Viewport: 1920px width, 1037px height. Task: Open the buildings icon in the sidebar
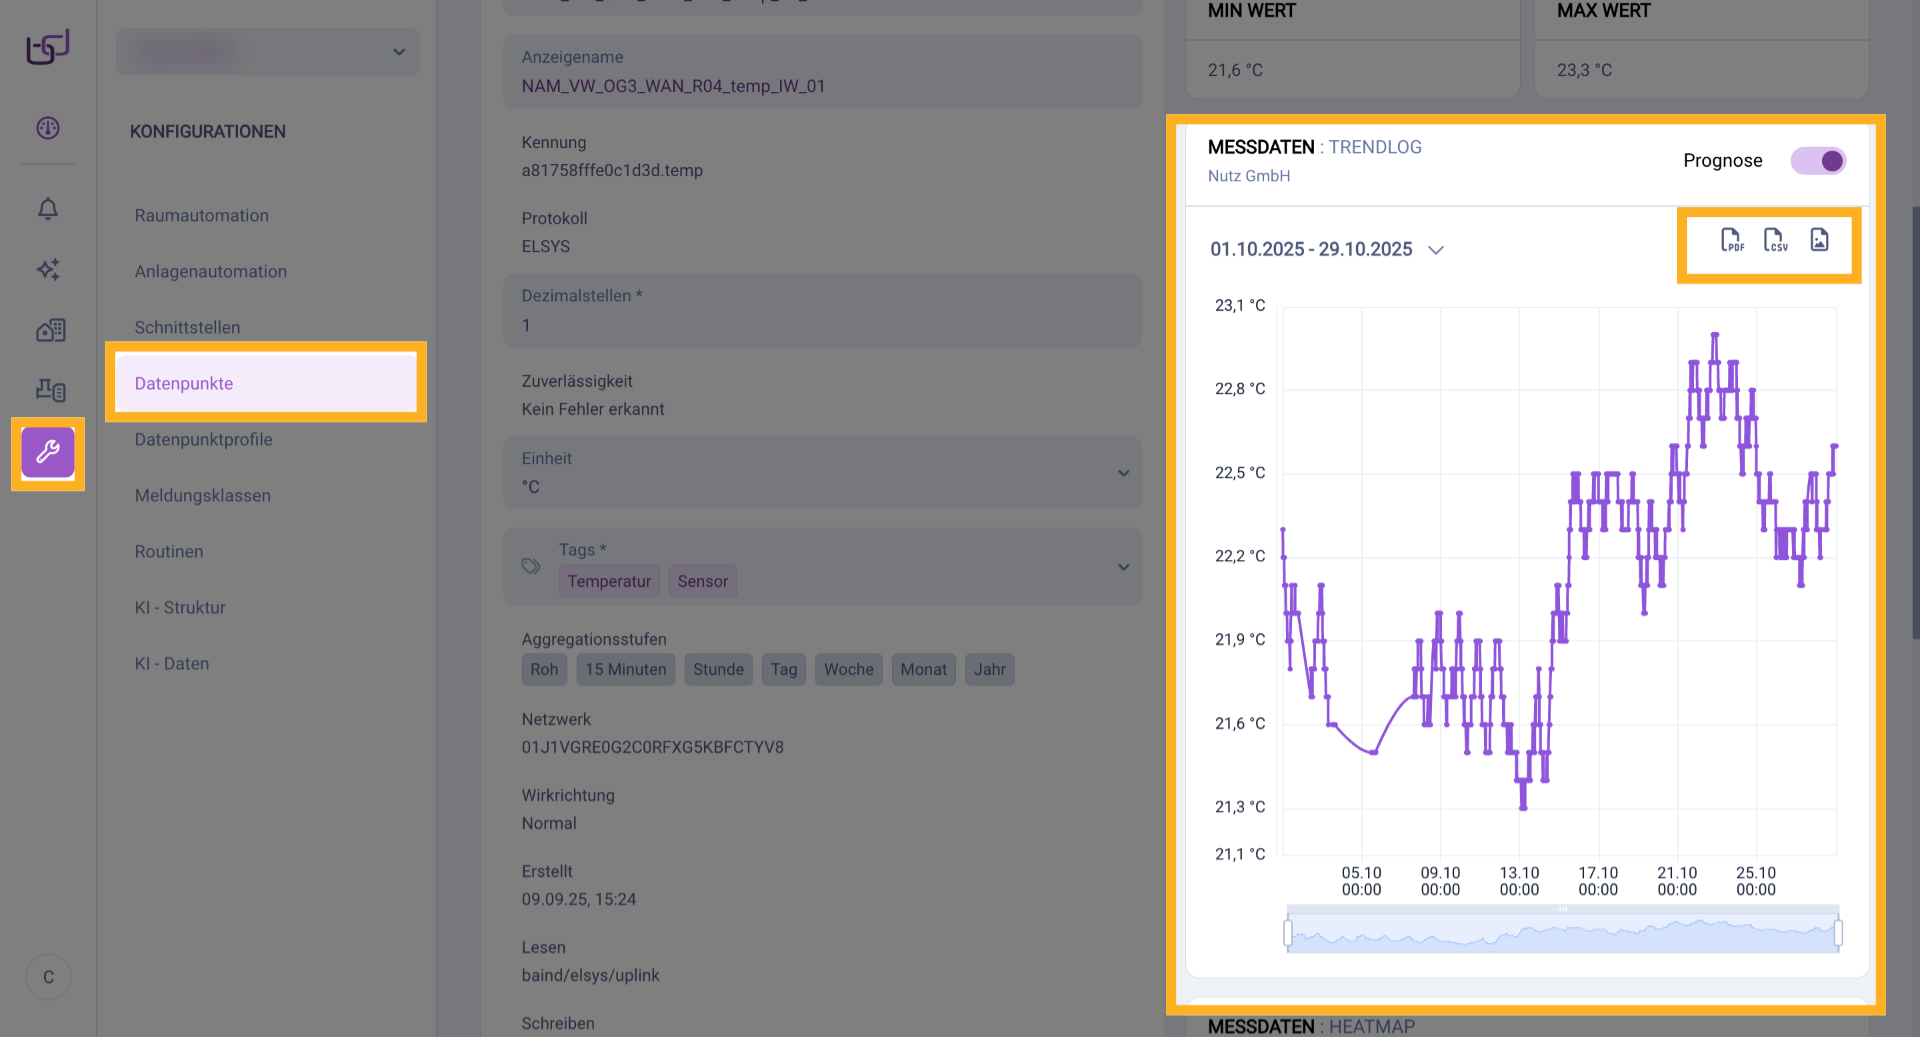point(47,330)
